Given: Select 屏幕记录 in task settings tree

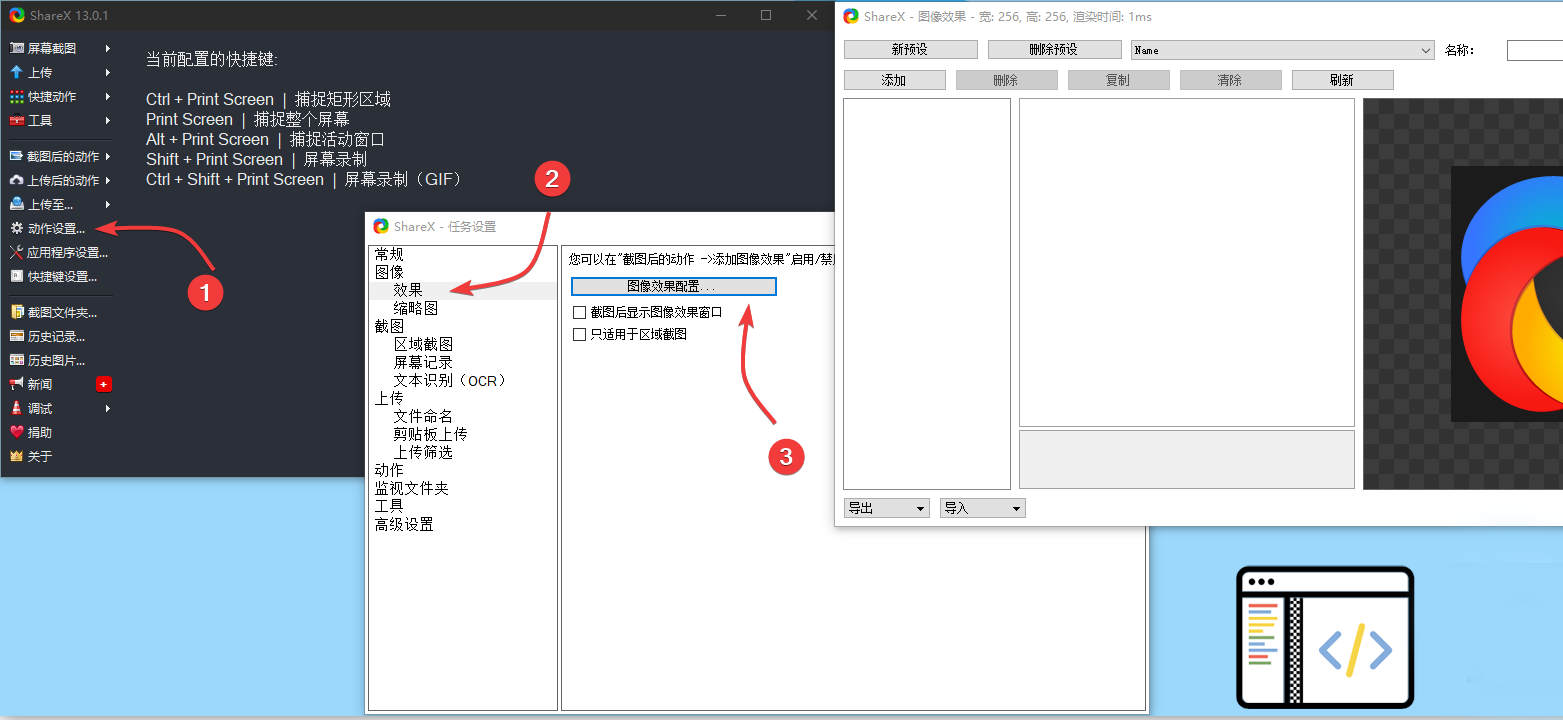Looking at the screenshot, I should [x=423, y=362].
